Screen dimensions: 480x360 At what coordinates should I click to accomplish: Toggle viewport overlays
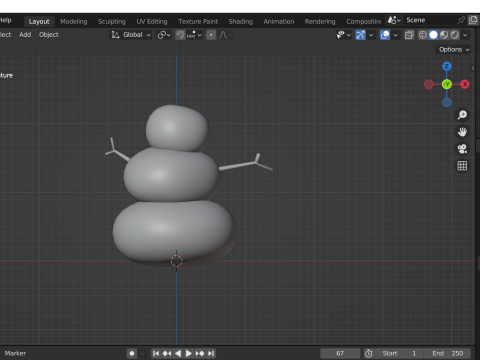pos(385,35)
